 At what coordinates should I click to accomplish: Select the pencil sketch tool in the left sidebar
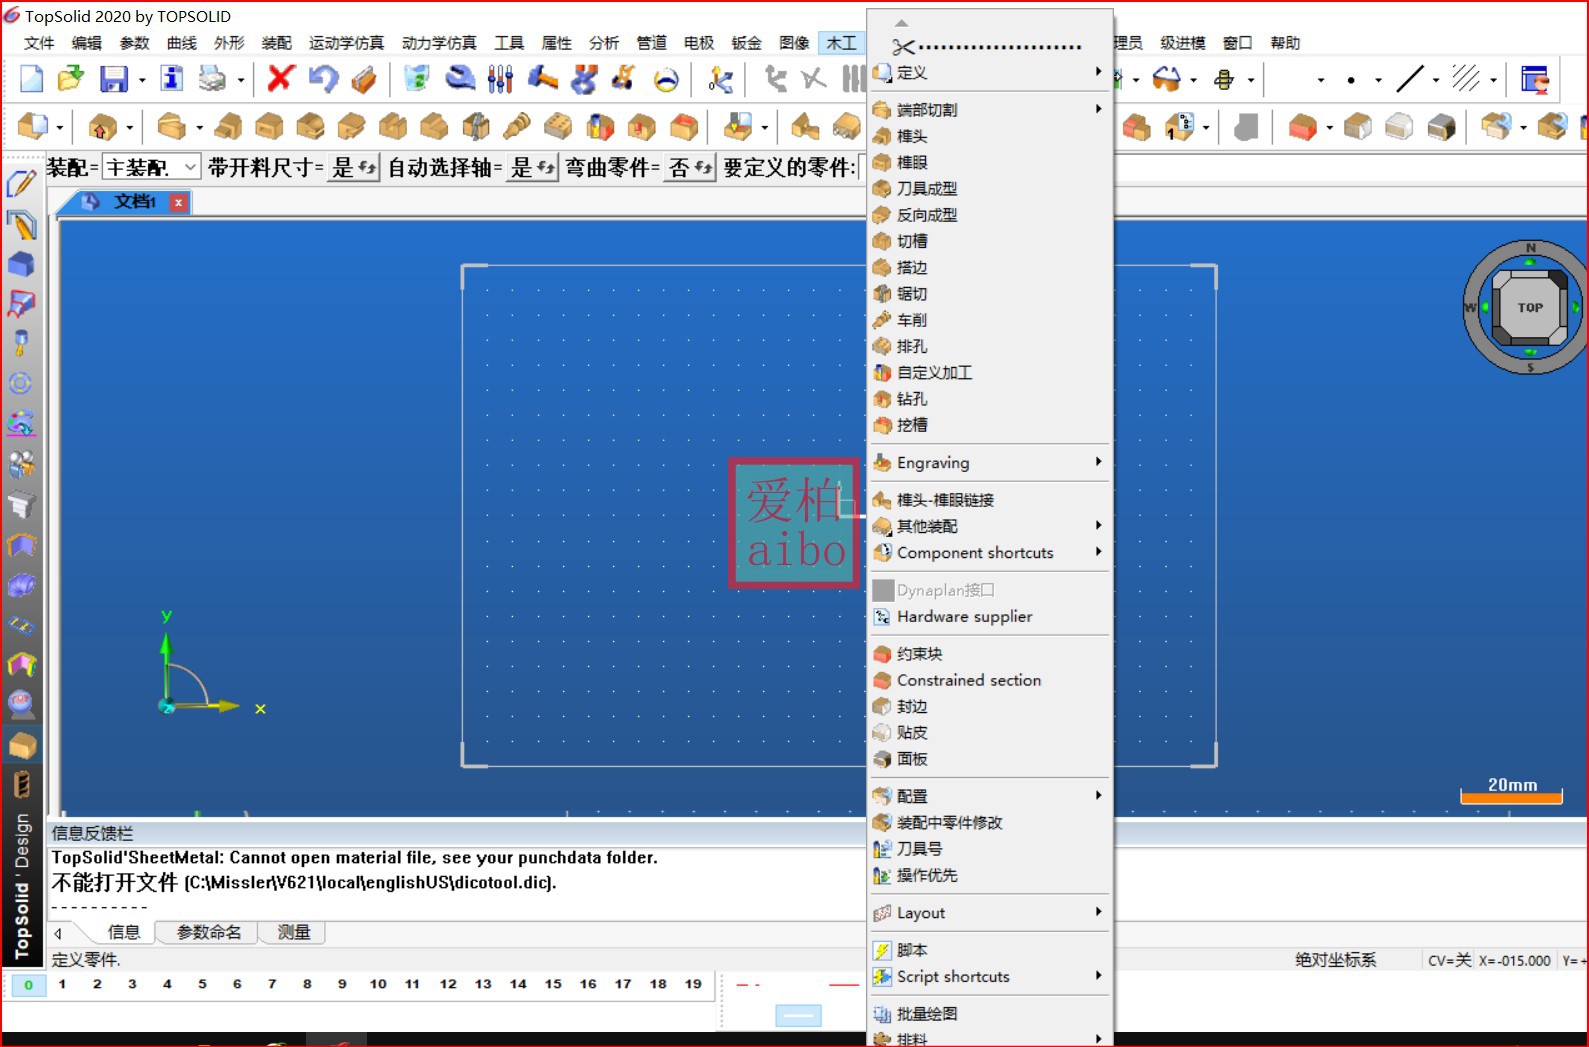(x=21, y=184)
